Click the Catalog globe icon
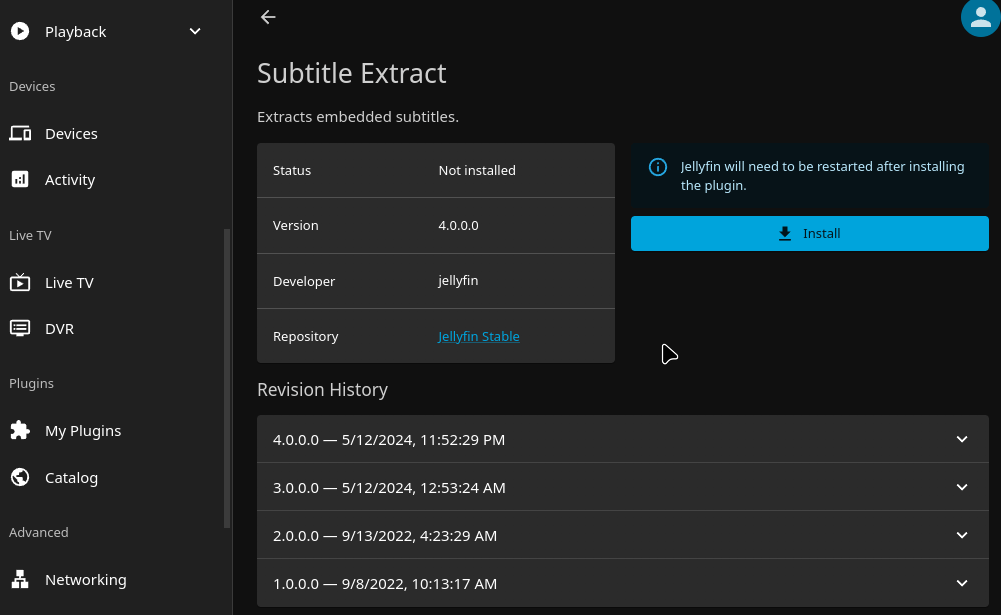Image resolution: width=1001 pixels, height=615 pixels. [20, 477]
